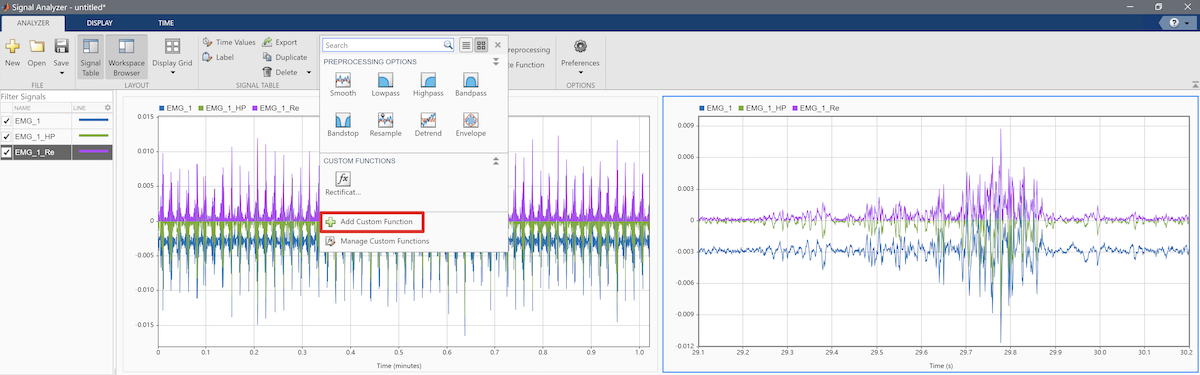Click the left plot's Time (minutes) label
Image resolution: width=1200 pixels, height=375 pixels.
click(x=400, y=366)
